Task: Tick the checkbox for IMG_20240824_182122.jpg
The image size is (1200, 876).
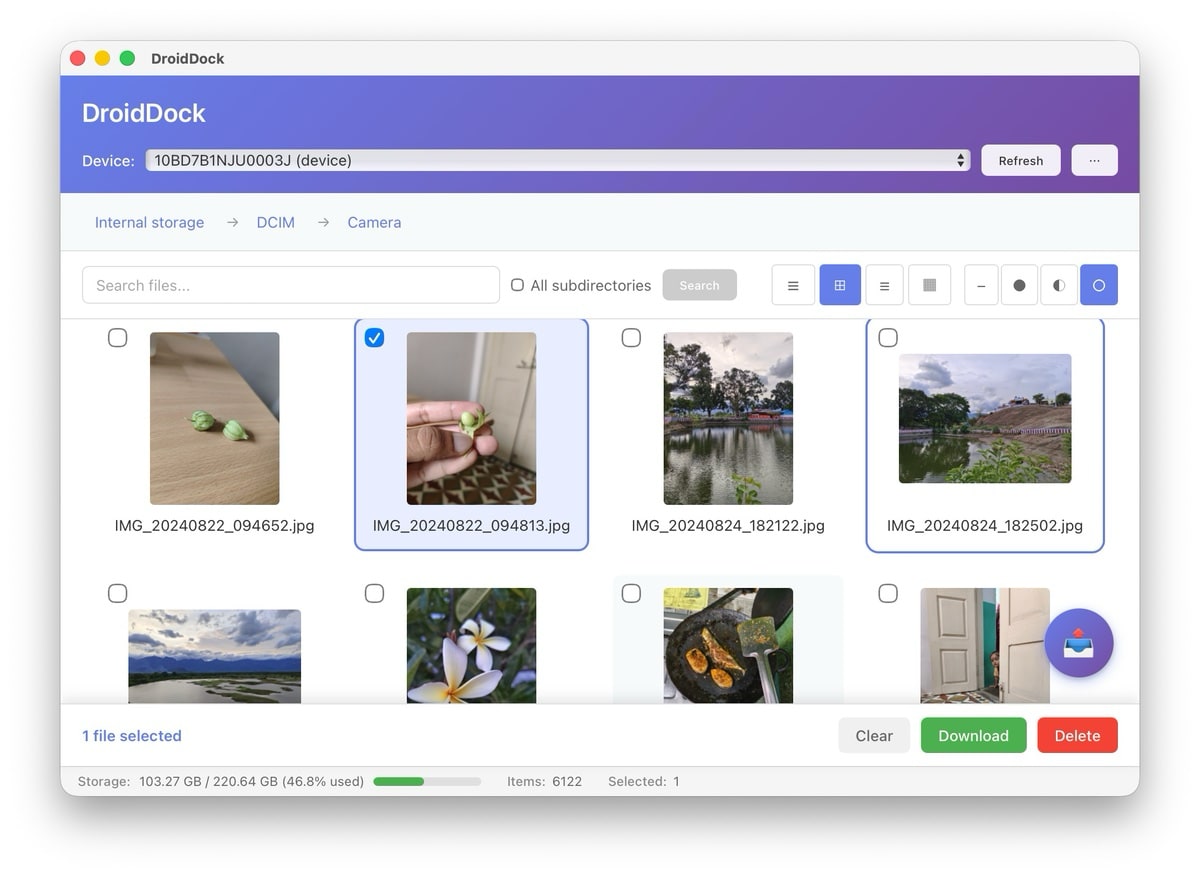Action: pos(631,338)
